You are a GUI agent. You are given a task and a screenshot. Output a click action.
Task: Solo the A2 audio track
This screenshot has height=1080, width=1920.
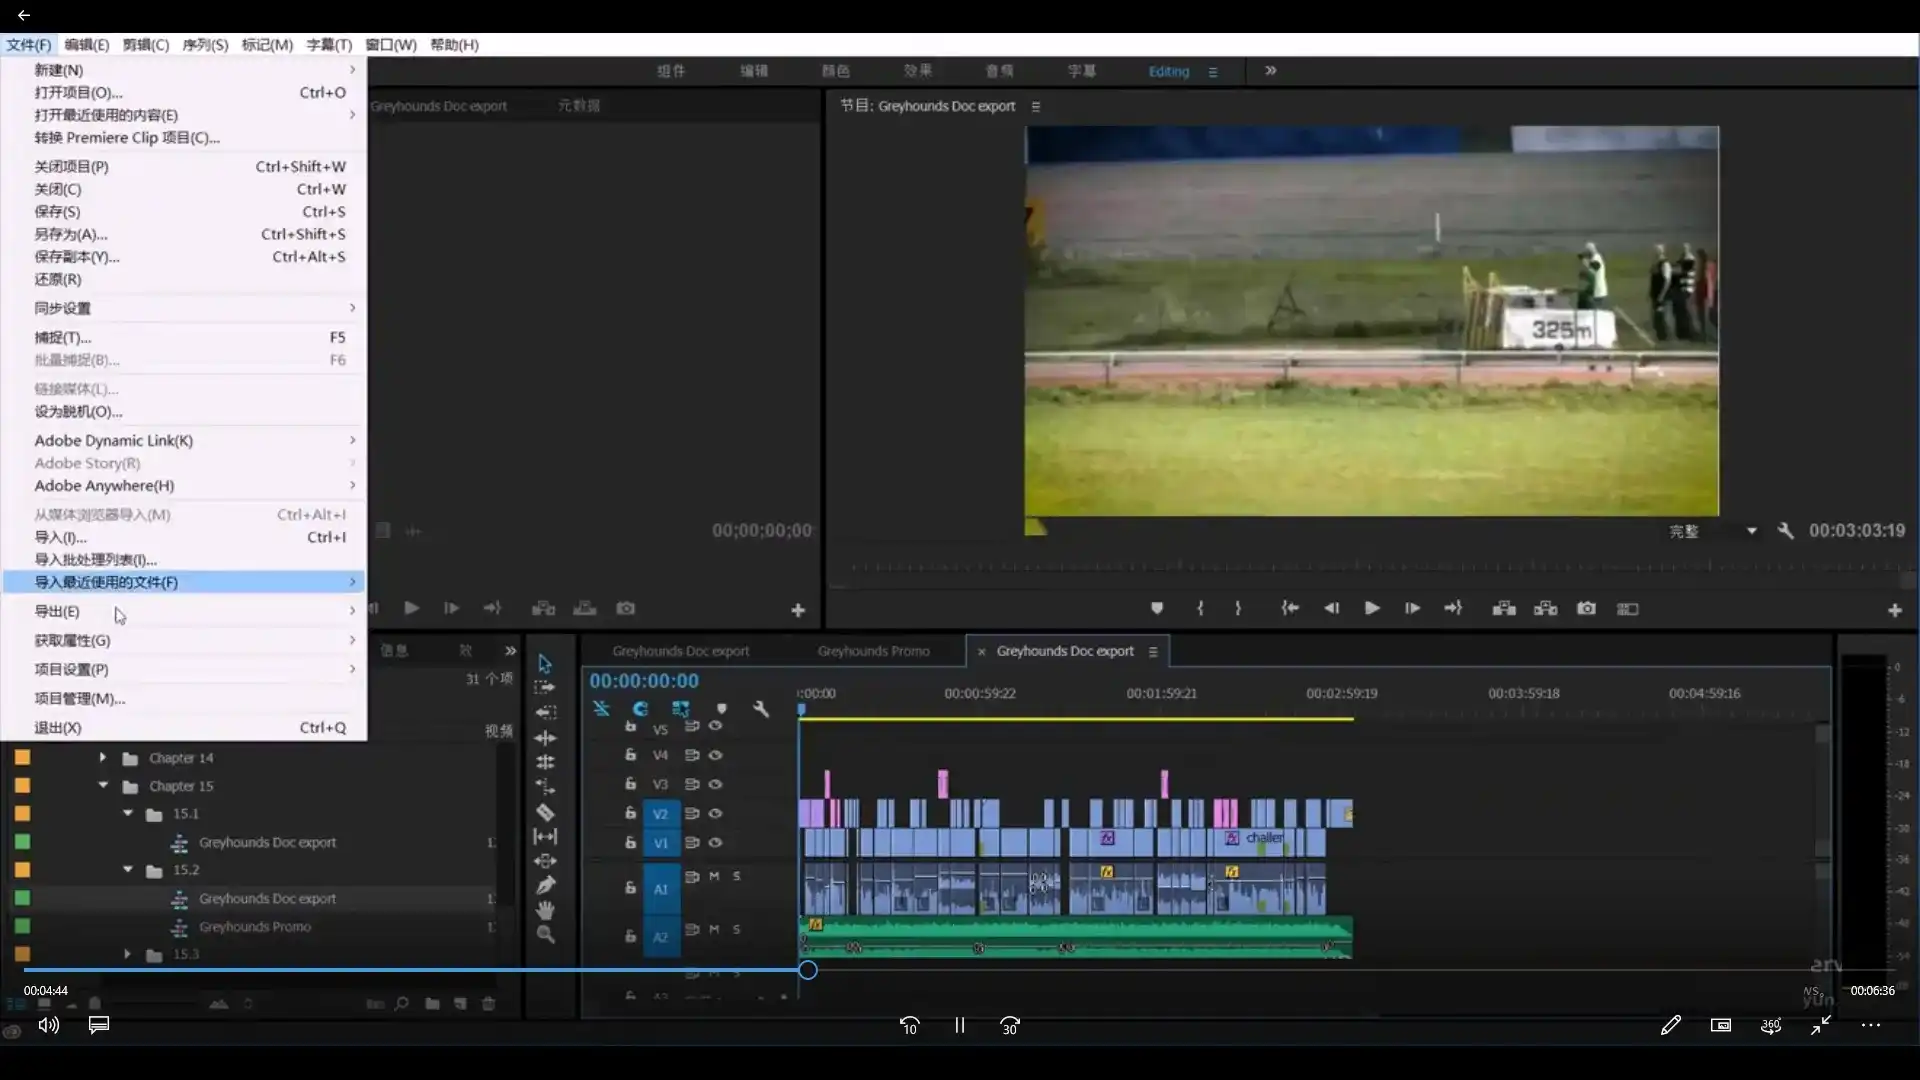coord(736,930)
